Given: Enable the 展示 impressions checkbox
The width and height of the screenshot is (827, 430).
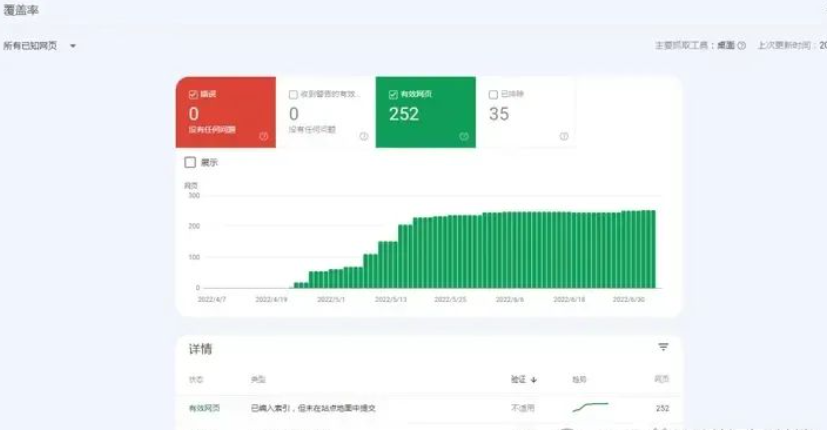Looking at the screenshot, I should [190, 162].
